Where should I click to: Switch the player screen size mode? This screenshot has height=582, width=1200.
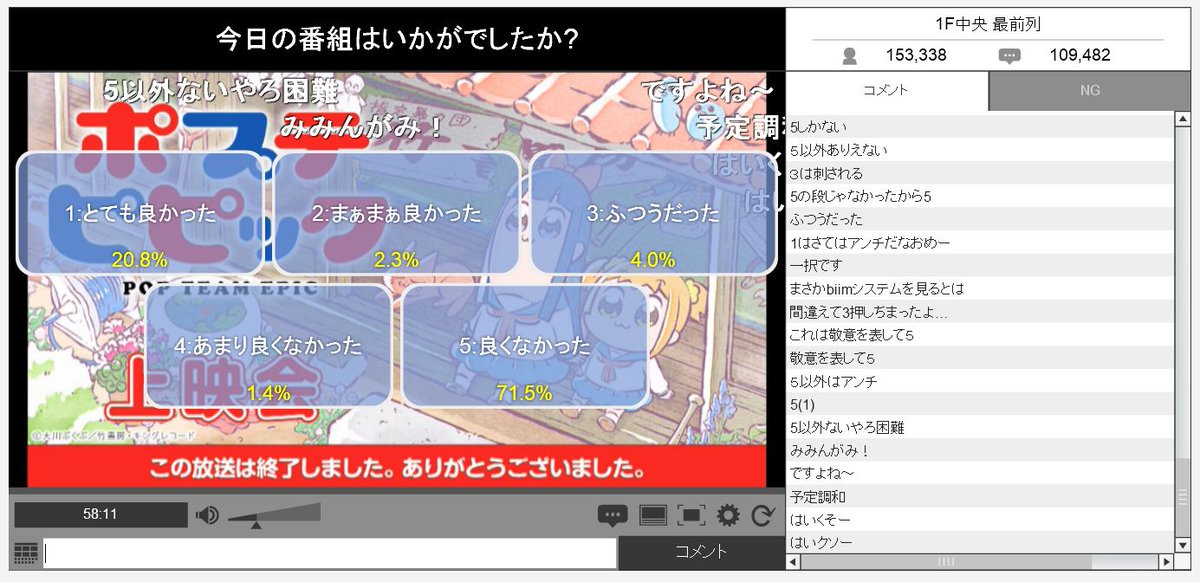[x=653, y=516]
